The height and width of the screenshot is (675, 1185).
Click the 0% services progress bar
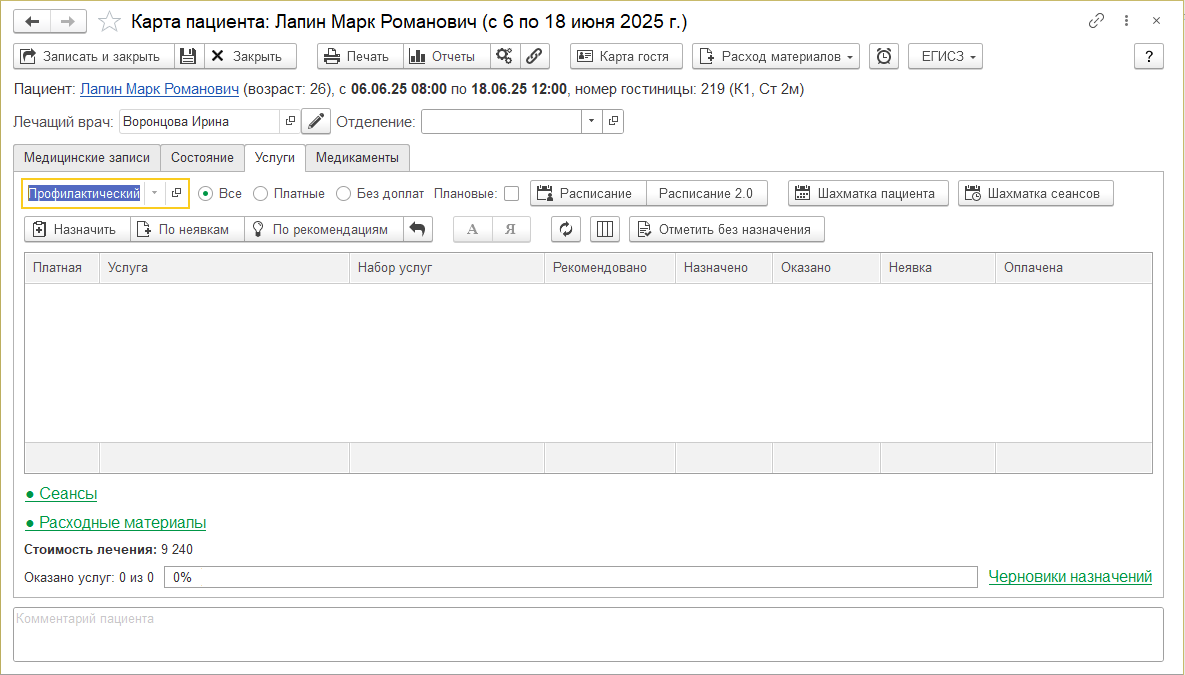[571, 577]
